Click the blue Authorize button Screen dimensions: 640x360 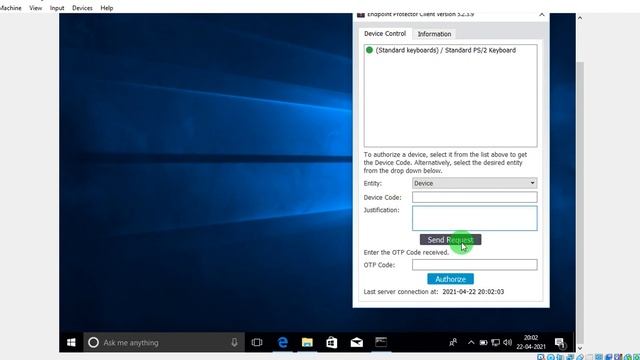450,279
